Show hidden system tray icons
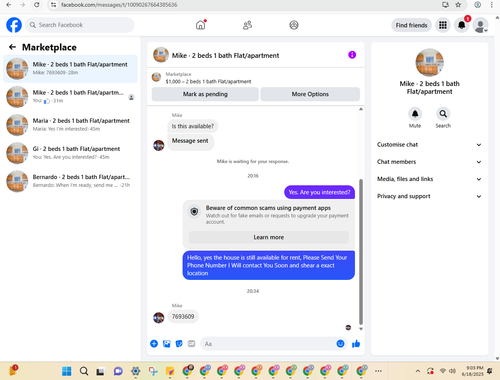The width and height of the screenshot is (500, 380). [418, 371]
